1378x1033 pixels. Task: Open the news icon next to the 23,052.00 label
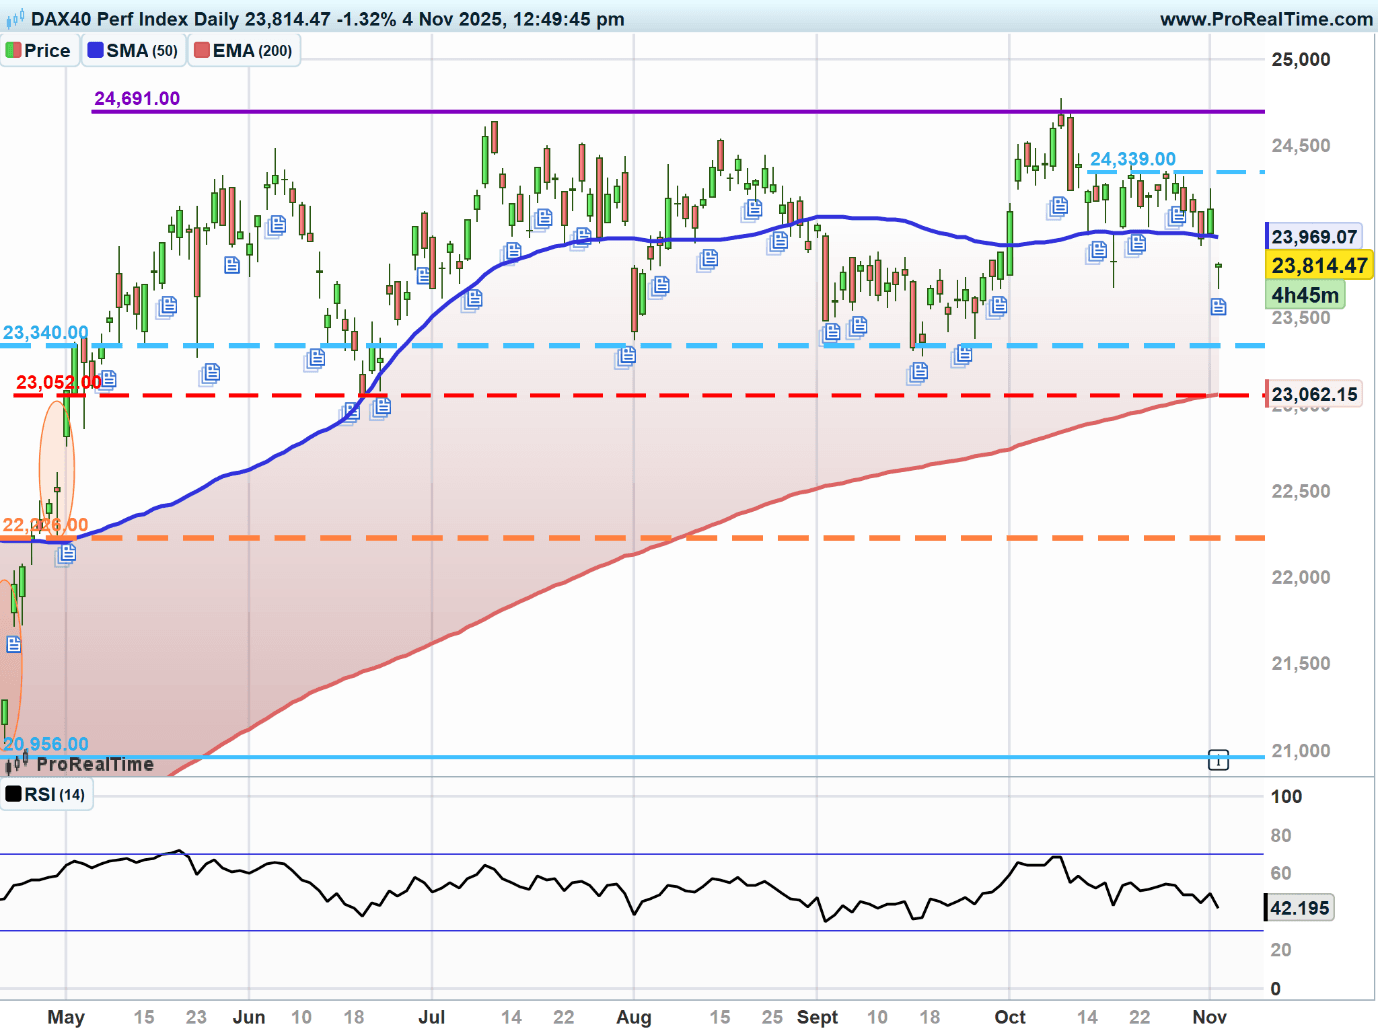coord(108,379)
